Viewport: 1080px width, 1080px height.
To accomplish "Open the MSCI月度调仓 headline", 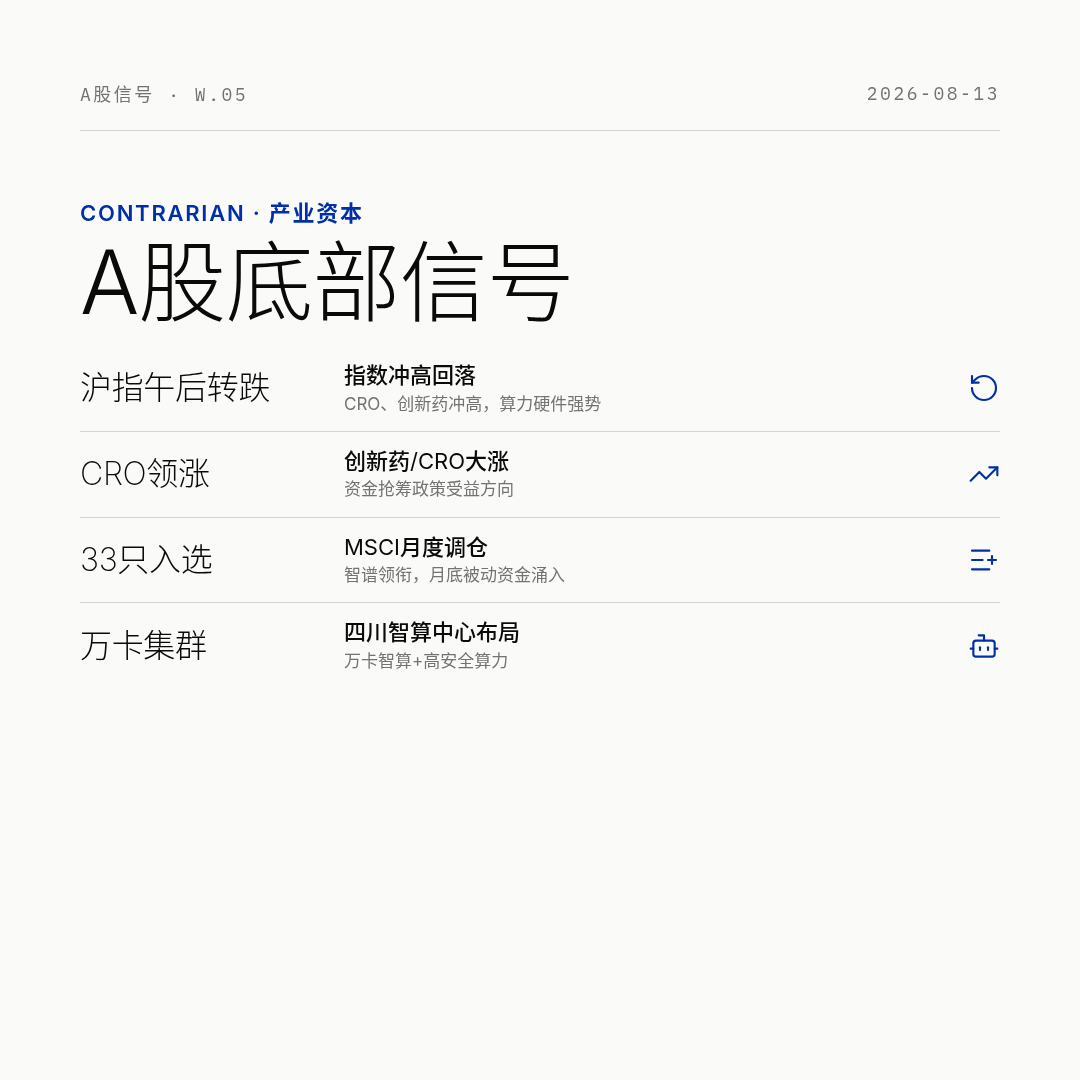I will [415, 548].
